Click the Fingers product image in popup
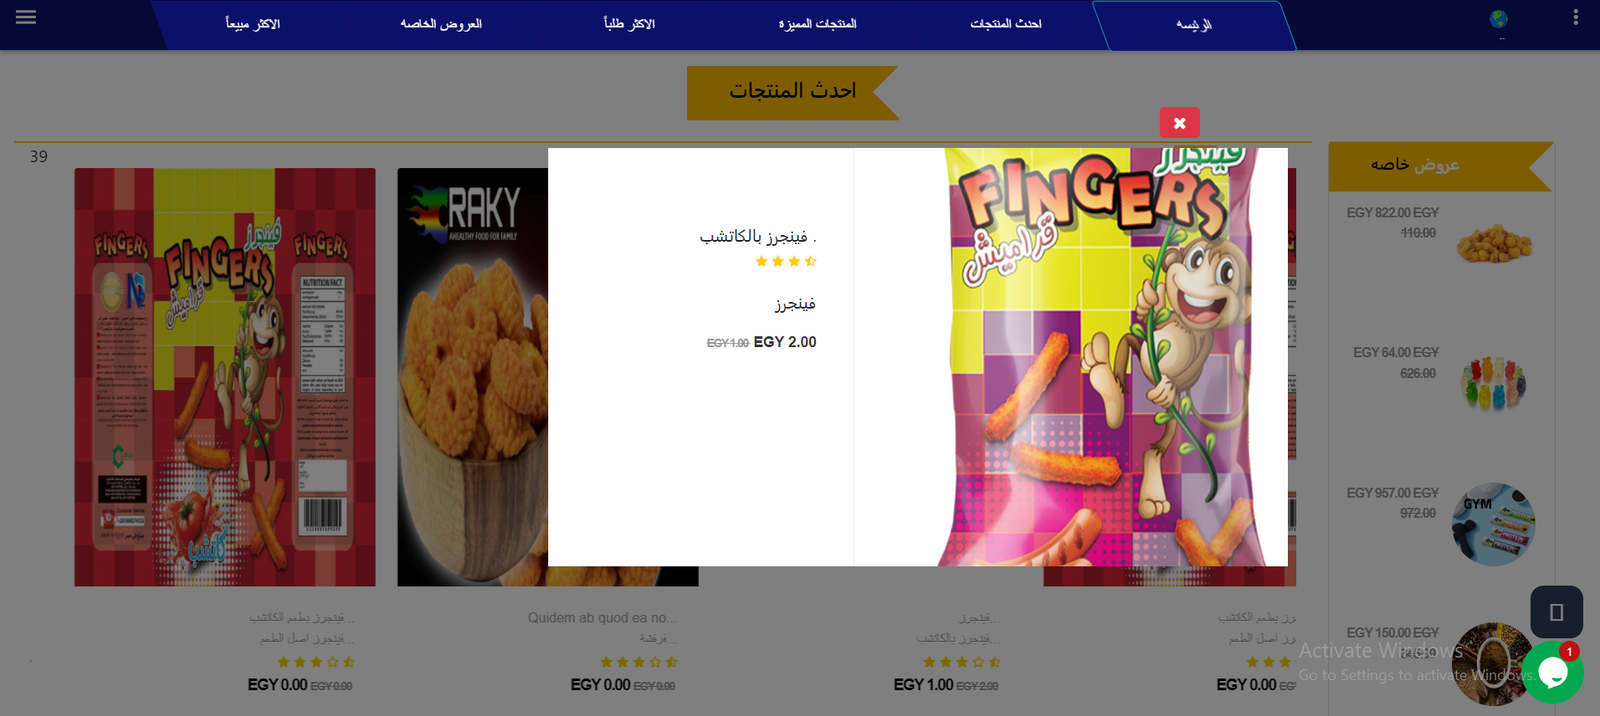The image size is (1600, 716). coord(1112,357)
